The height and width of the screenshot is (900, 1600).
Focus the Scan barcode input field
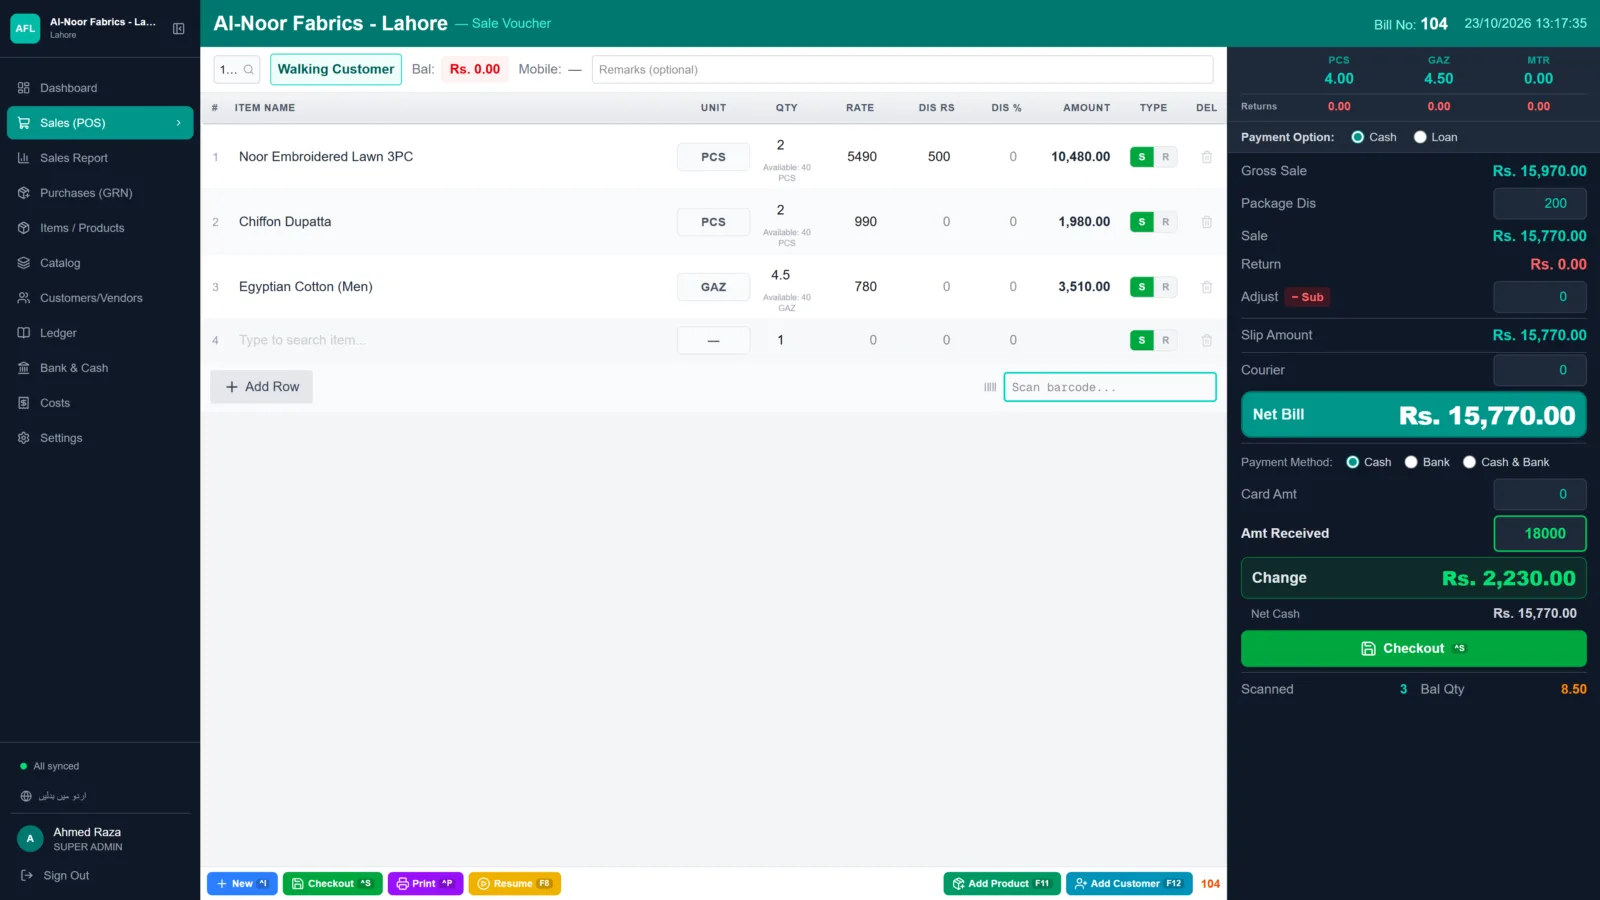tap(1110, 387)
